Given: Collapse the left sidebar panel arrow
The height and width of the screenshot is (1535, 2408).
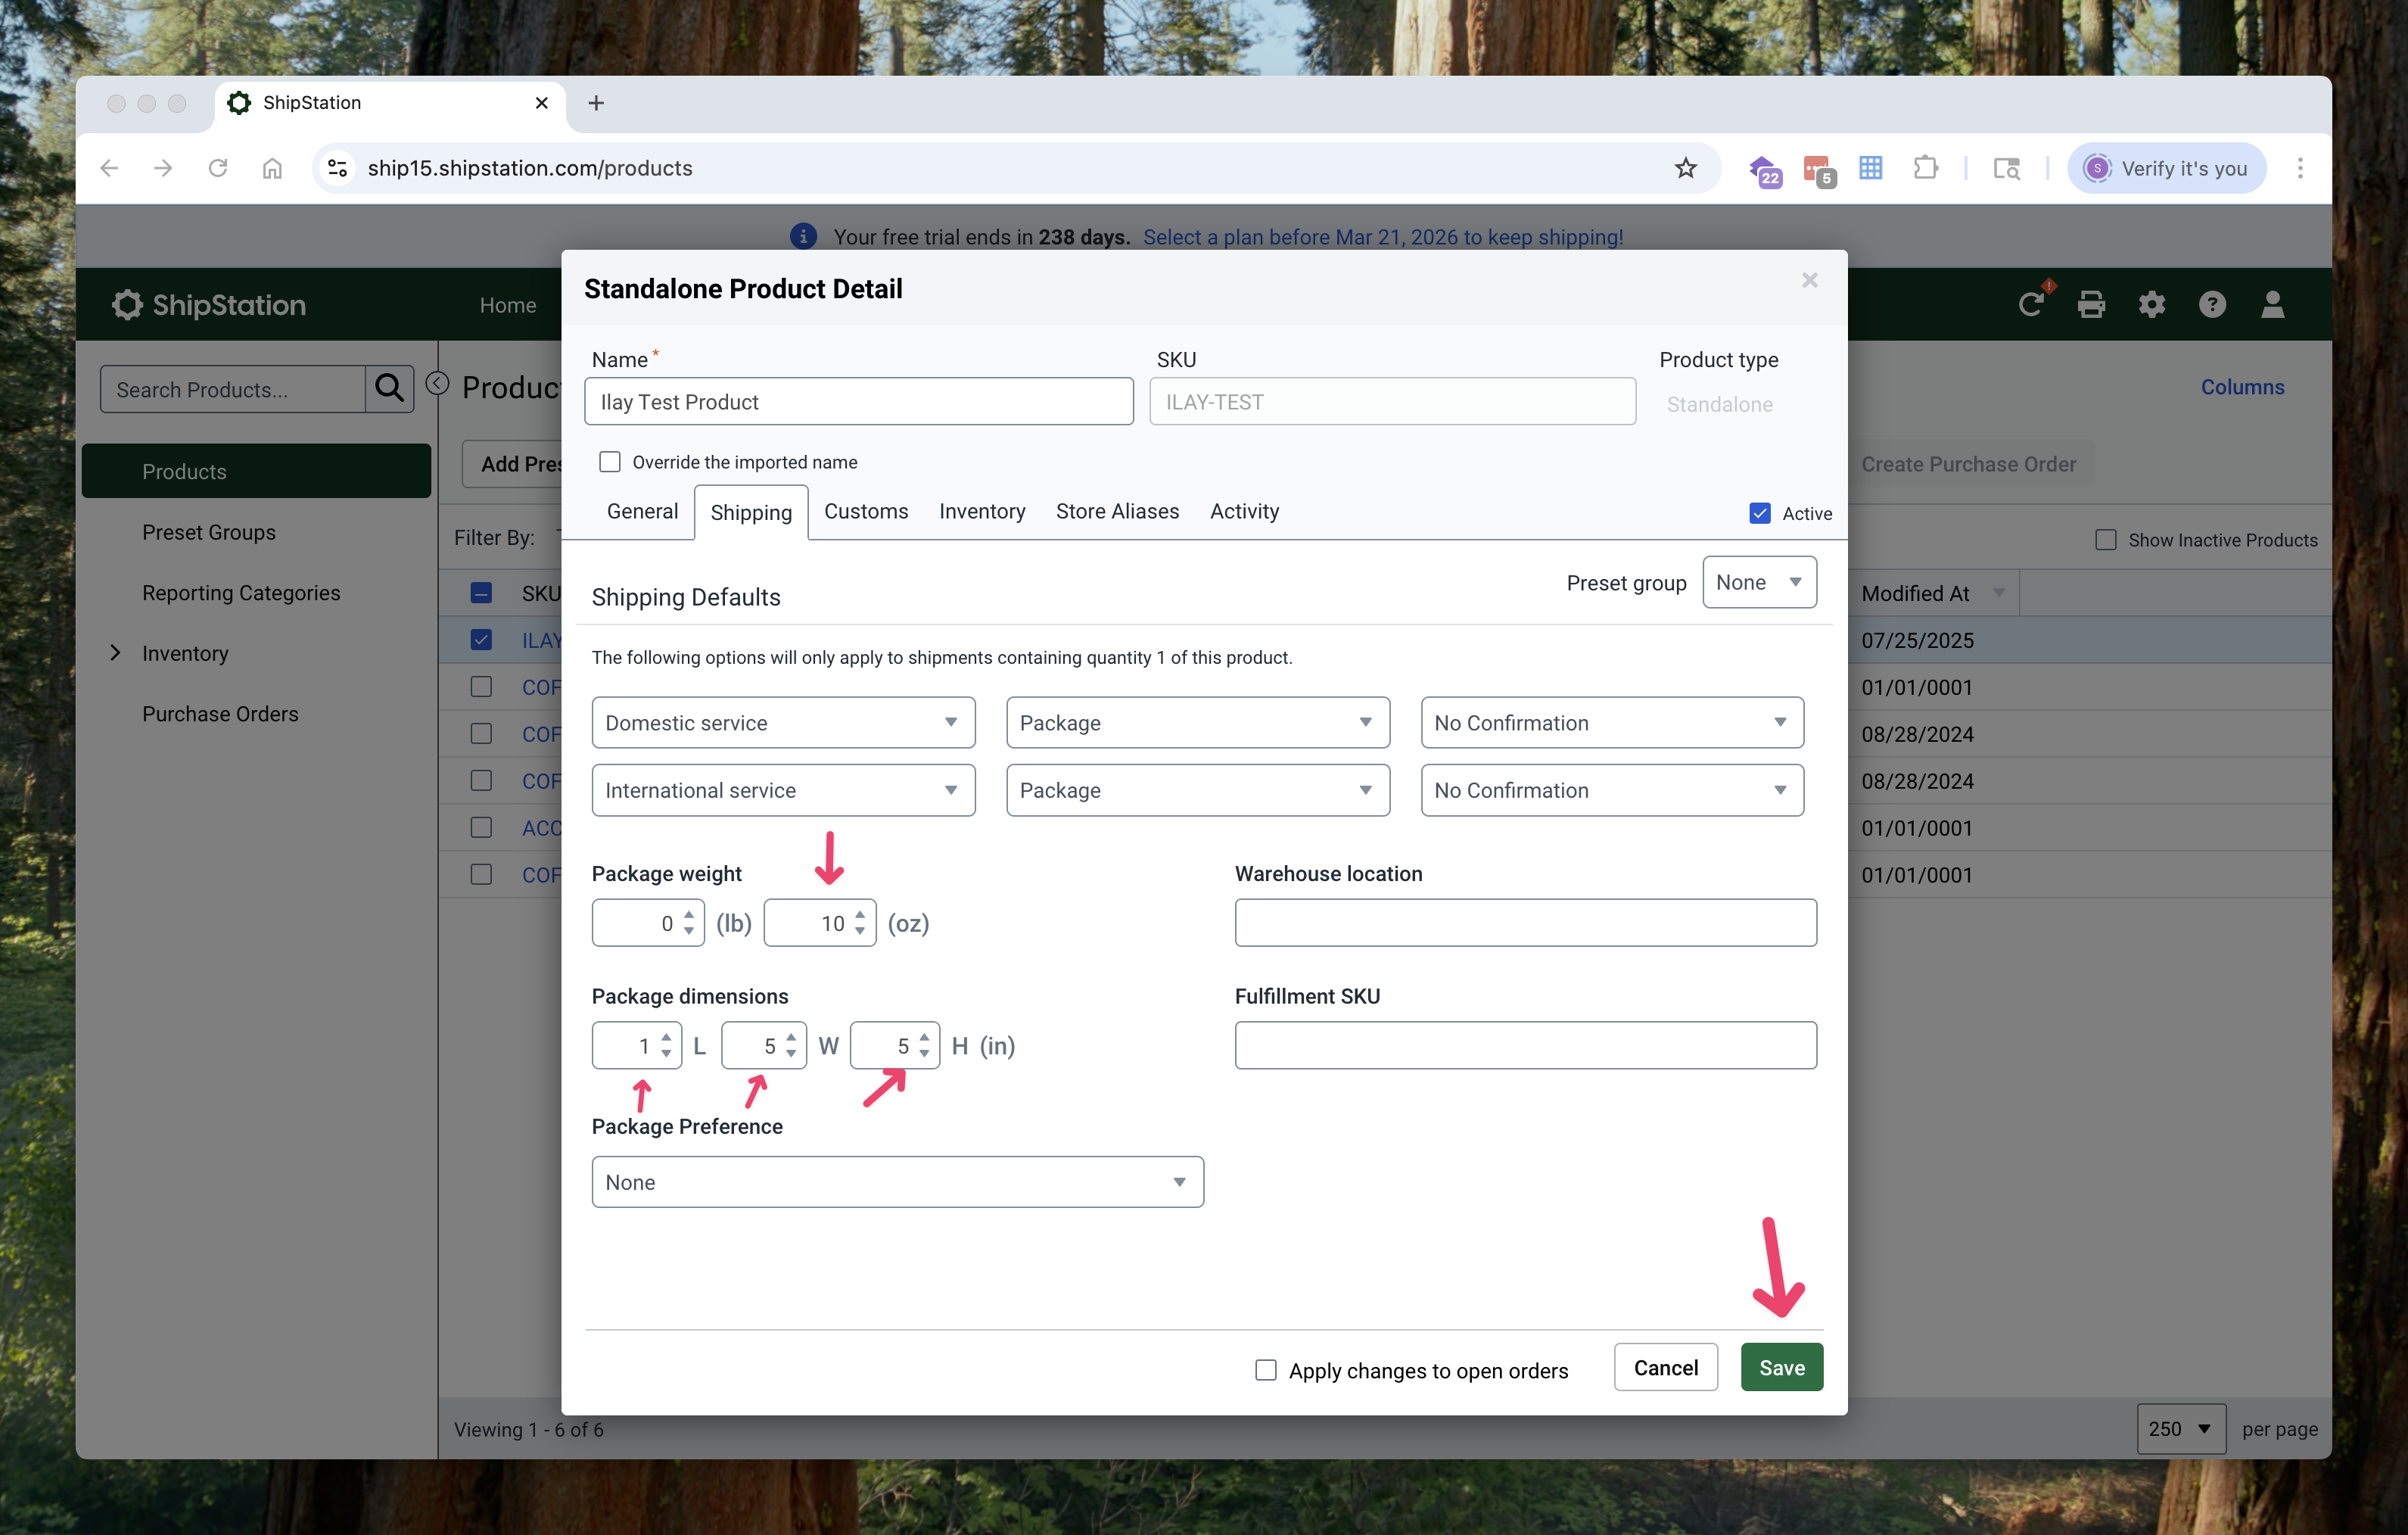Looking at the screenshot, I should click(x=437, y=384).
